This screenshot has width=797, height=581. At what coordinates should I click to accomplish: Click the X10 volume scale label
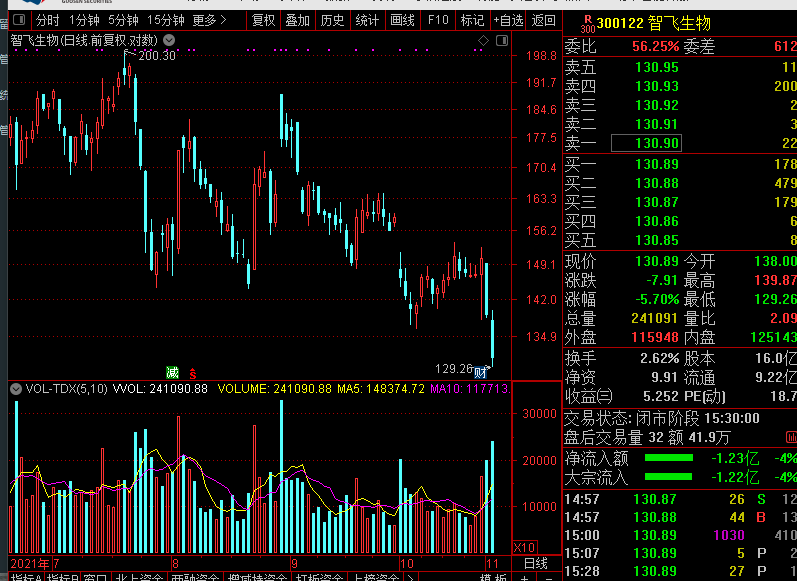524,547
